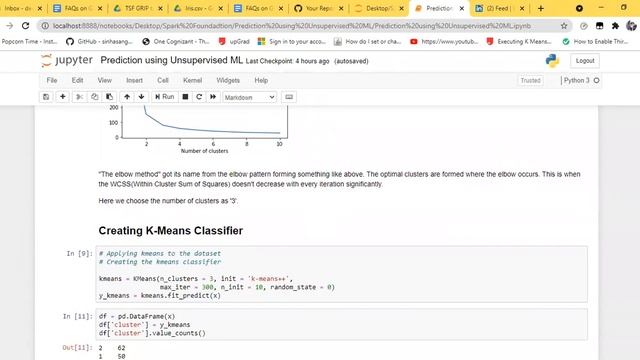Open the View menu

coord(104,80)
